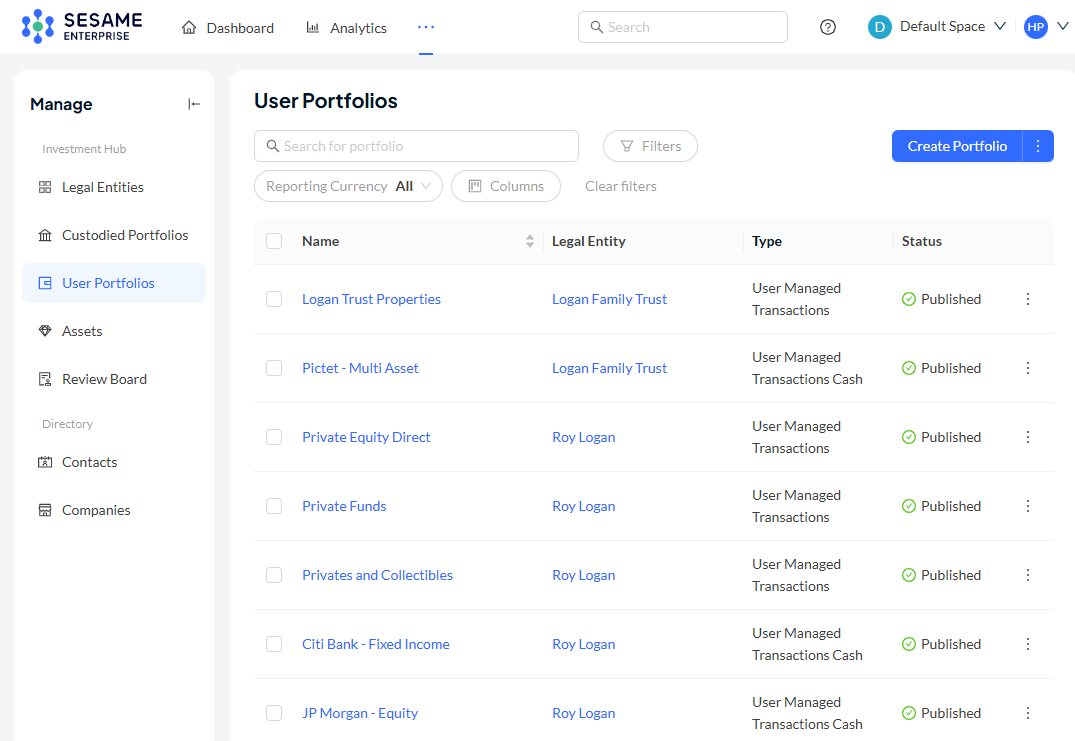Click the User Portfolios page heading
The height and width of the screenshot is (741, 1075).
coord(326,101)
